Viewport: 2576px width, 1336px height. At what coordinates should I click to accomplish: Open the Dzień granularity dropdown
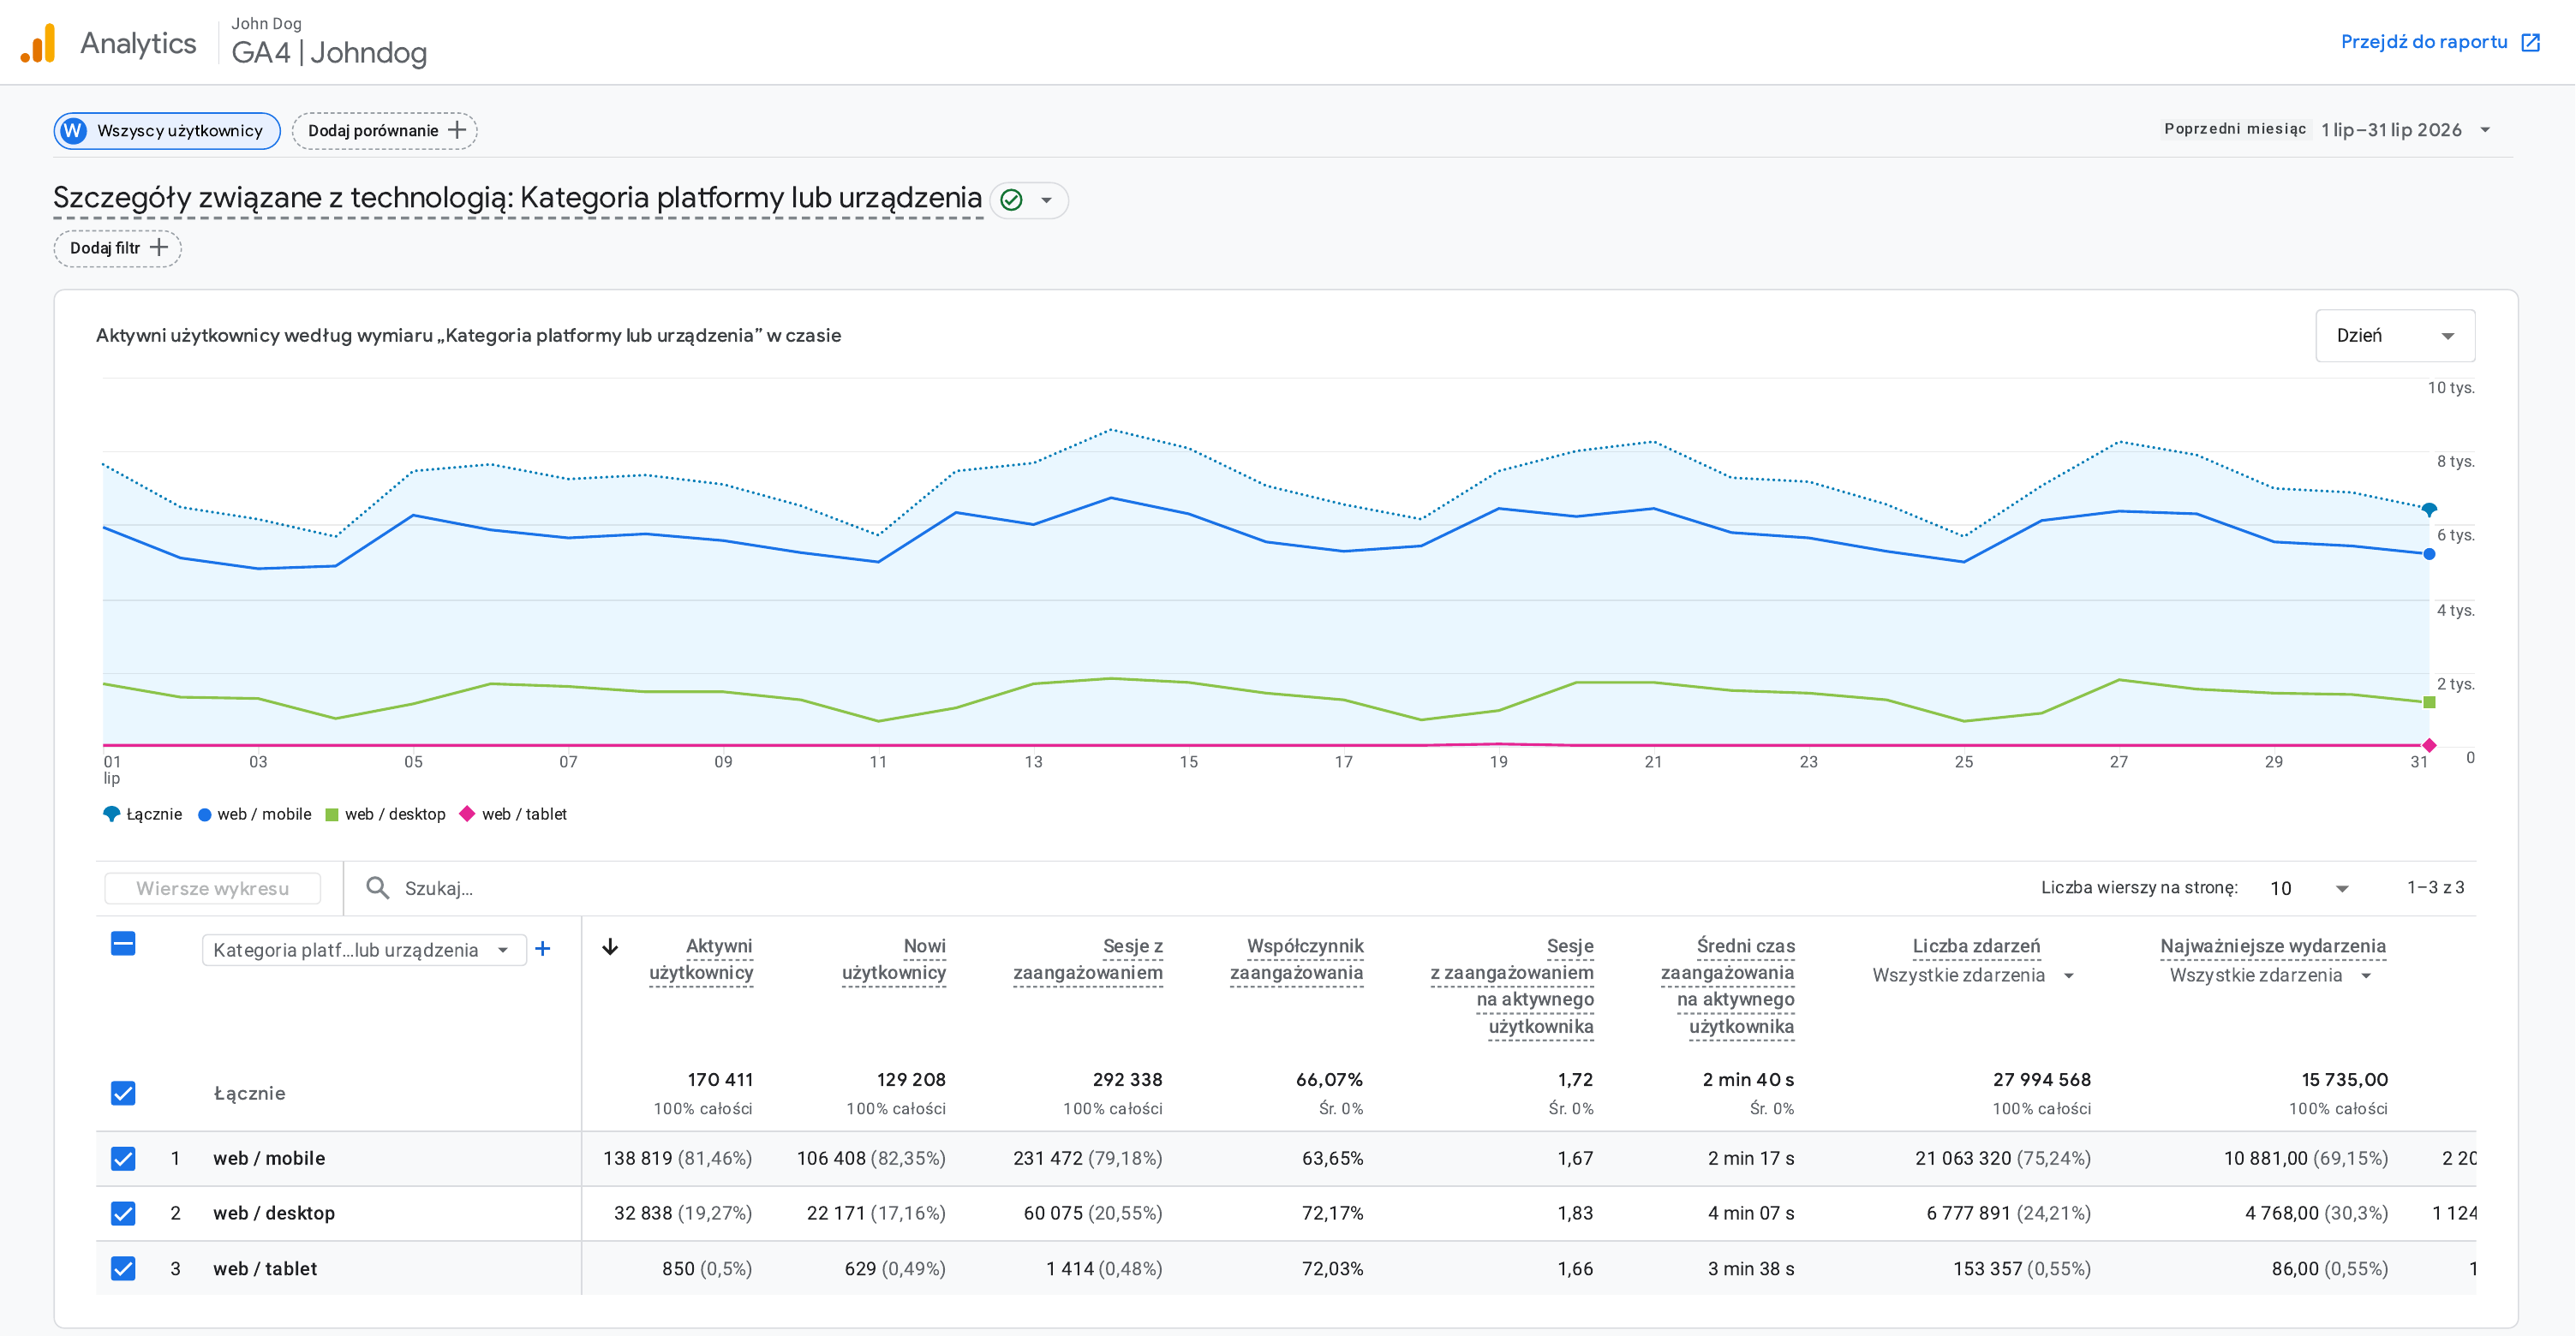pyautogui.click(x=2395, y=335)
